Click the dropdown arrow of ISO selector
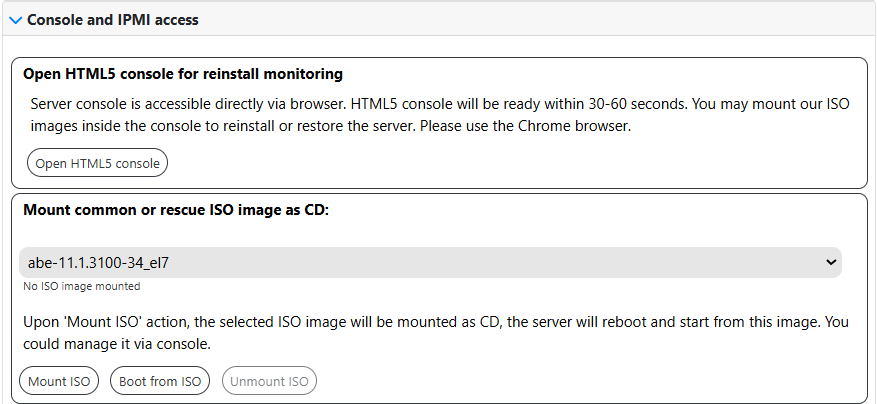The height and width of the screenshot is (404, 877). [830, 262]
